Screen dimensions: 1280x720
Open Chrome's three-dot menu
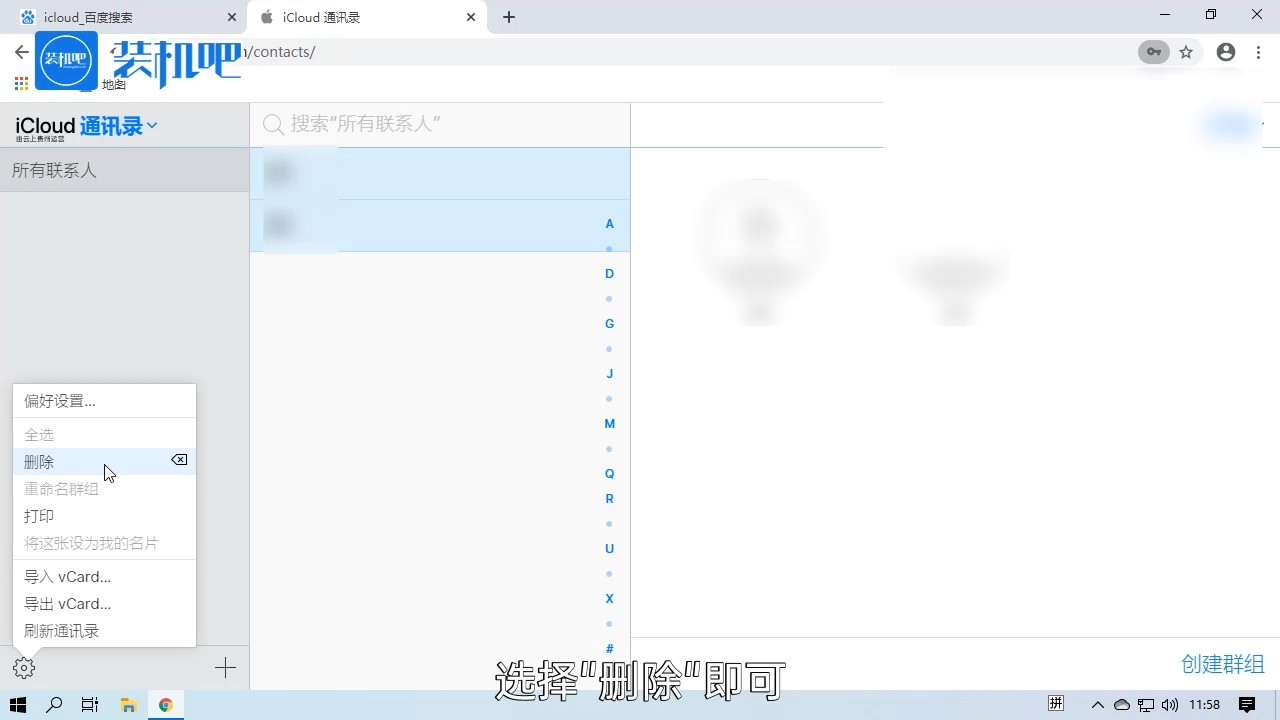pyautogui.click(x=1258, y=52)
